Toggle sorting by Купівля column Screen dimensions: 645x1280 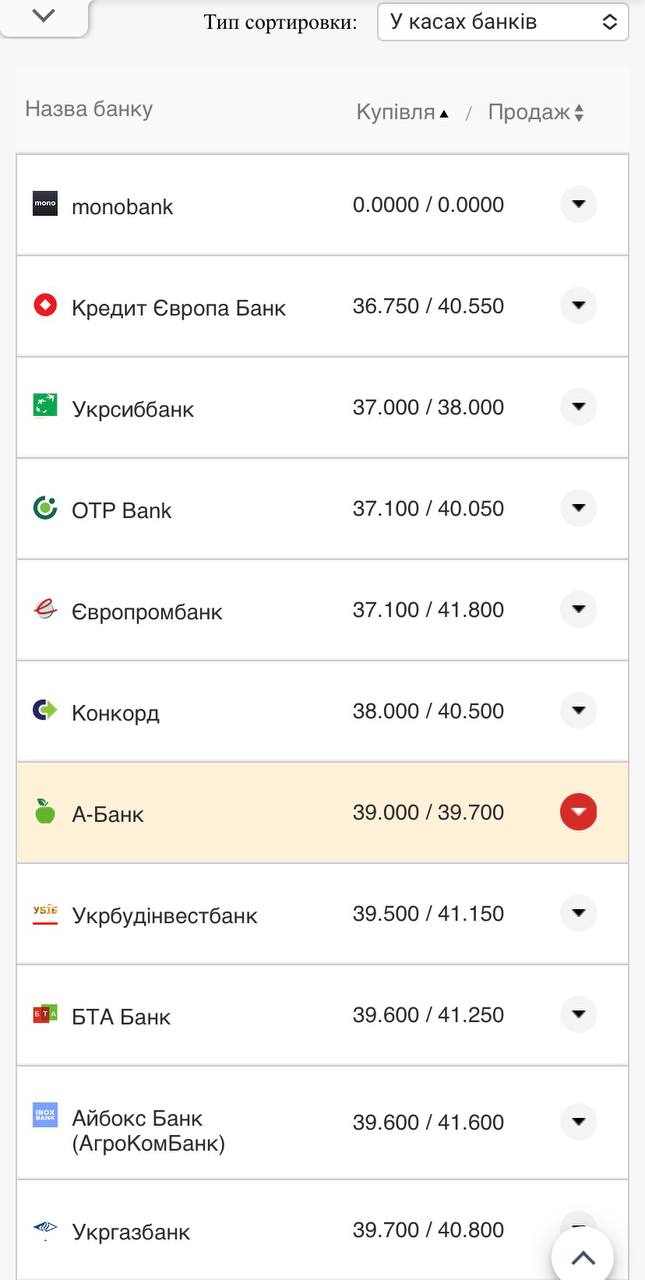click(398, 112)
